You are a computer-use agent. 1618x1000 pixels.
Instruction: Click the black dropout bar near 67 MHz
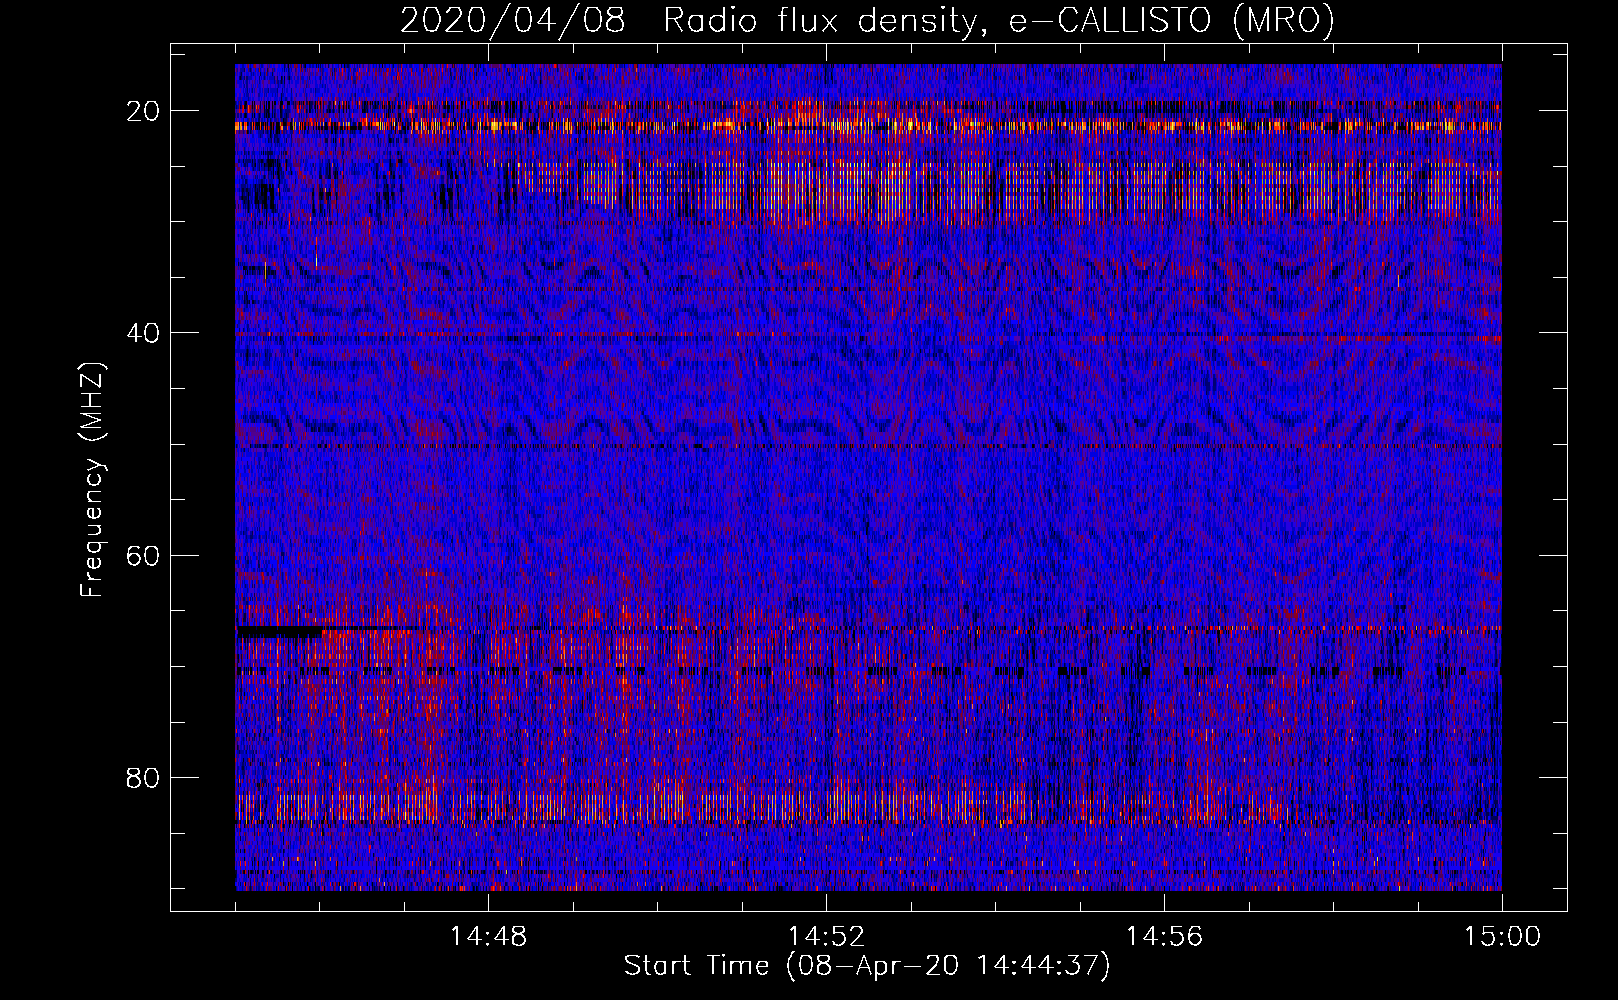pos(280,632)
